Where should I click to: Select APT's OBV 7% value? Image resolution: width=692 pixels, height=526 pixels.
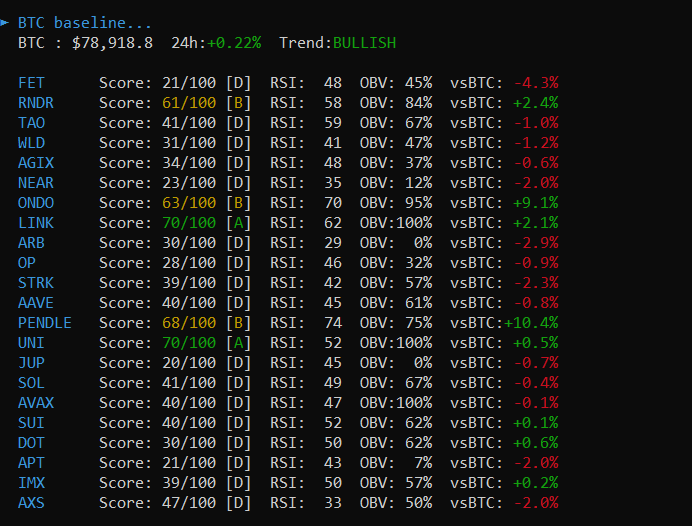[423, 463]
